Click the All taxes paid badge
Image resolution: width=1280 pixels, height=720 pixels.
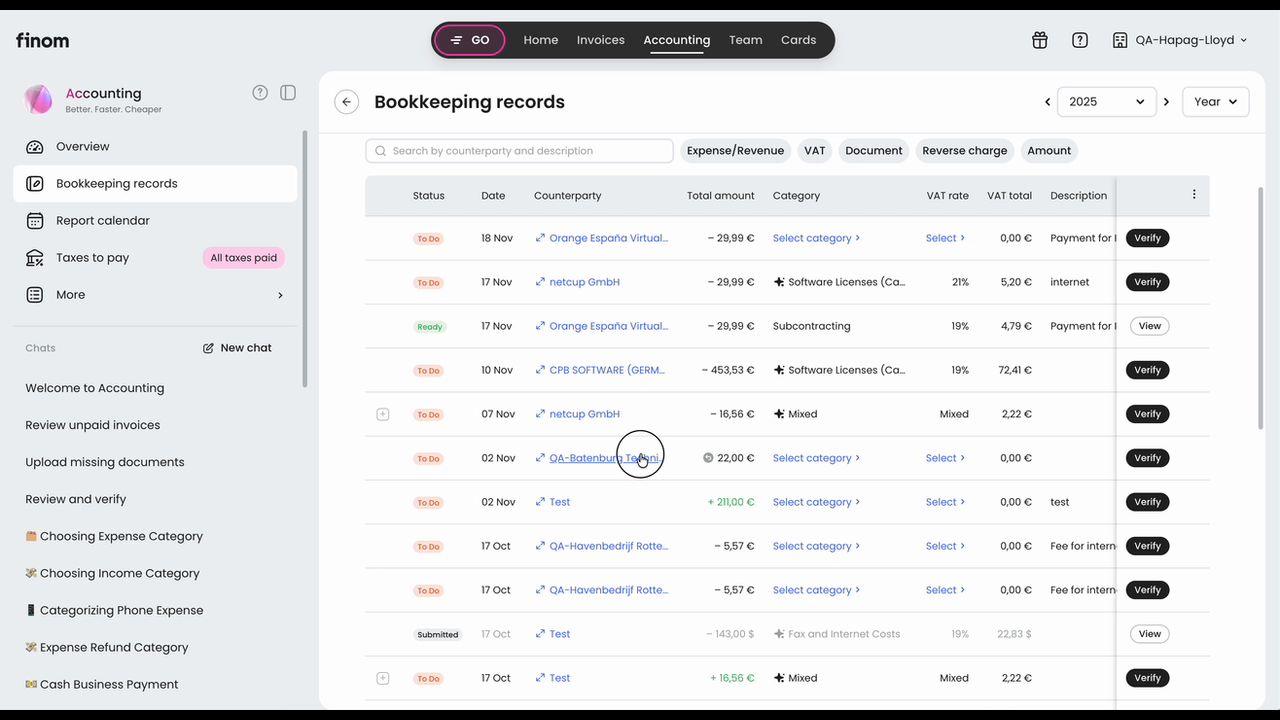point(244,258)
